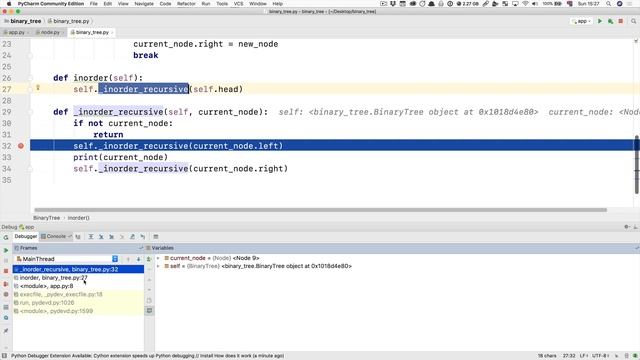Select frame execfile, _pydev_execfile.py:18
This screenshot has height=360, width=640.
(x=78, y=294)
